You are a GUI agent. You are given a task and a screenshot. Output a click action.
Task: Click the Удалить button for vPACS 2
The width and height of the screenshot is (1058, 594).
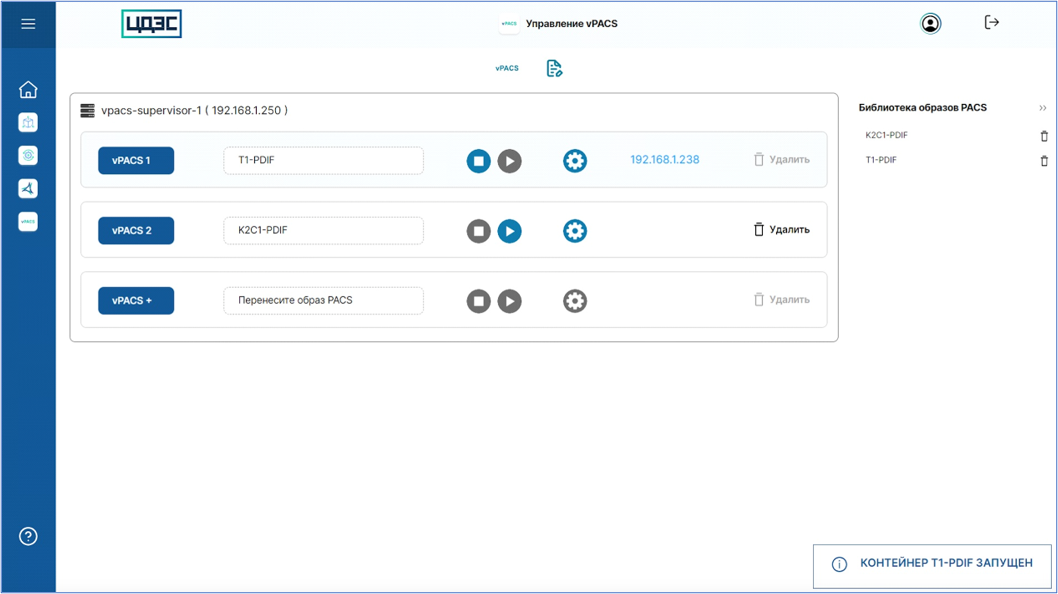coord(781,230)
